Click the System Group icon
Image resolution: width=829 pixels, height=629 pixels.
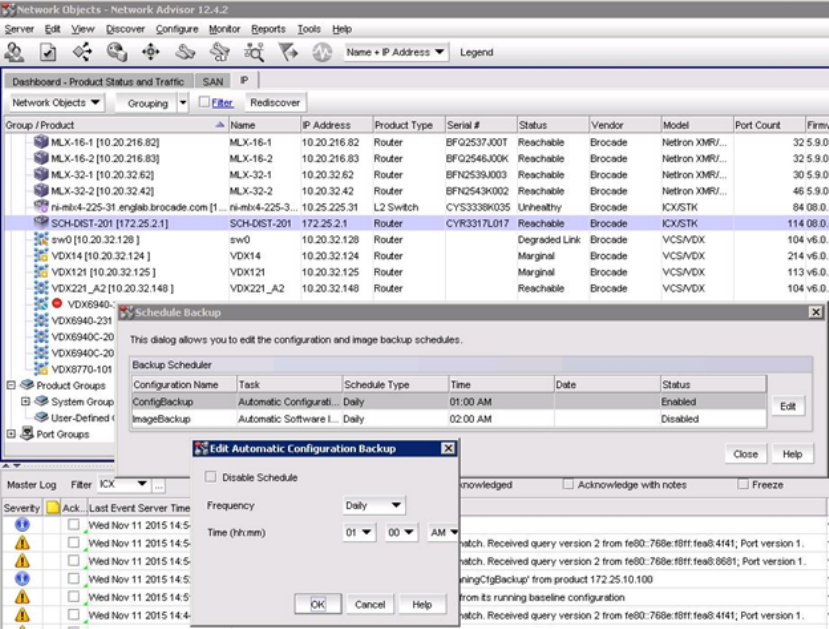click(x=41, y=401)
